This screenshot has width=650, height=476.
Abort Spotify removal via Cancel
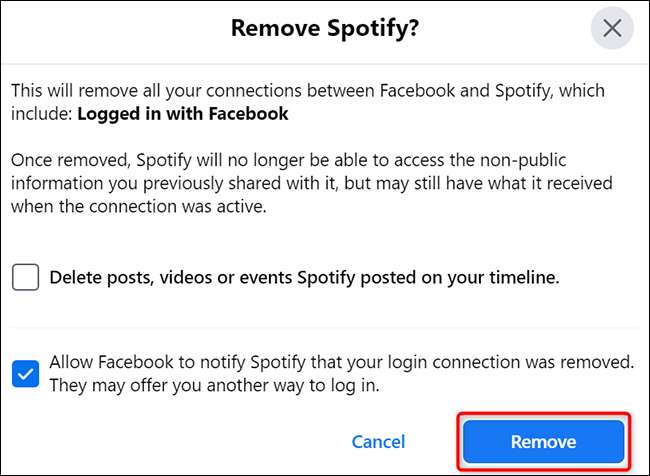click(x=378, y=441)
